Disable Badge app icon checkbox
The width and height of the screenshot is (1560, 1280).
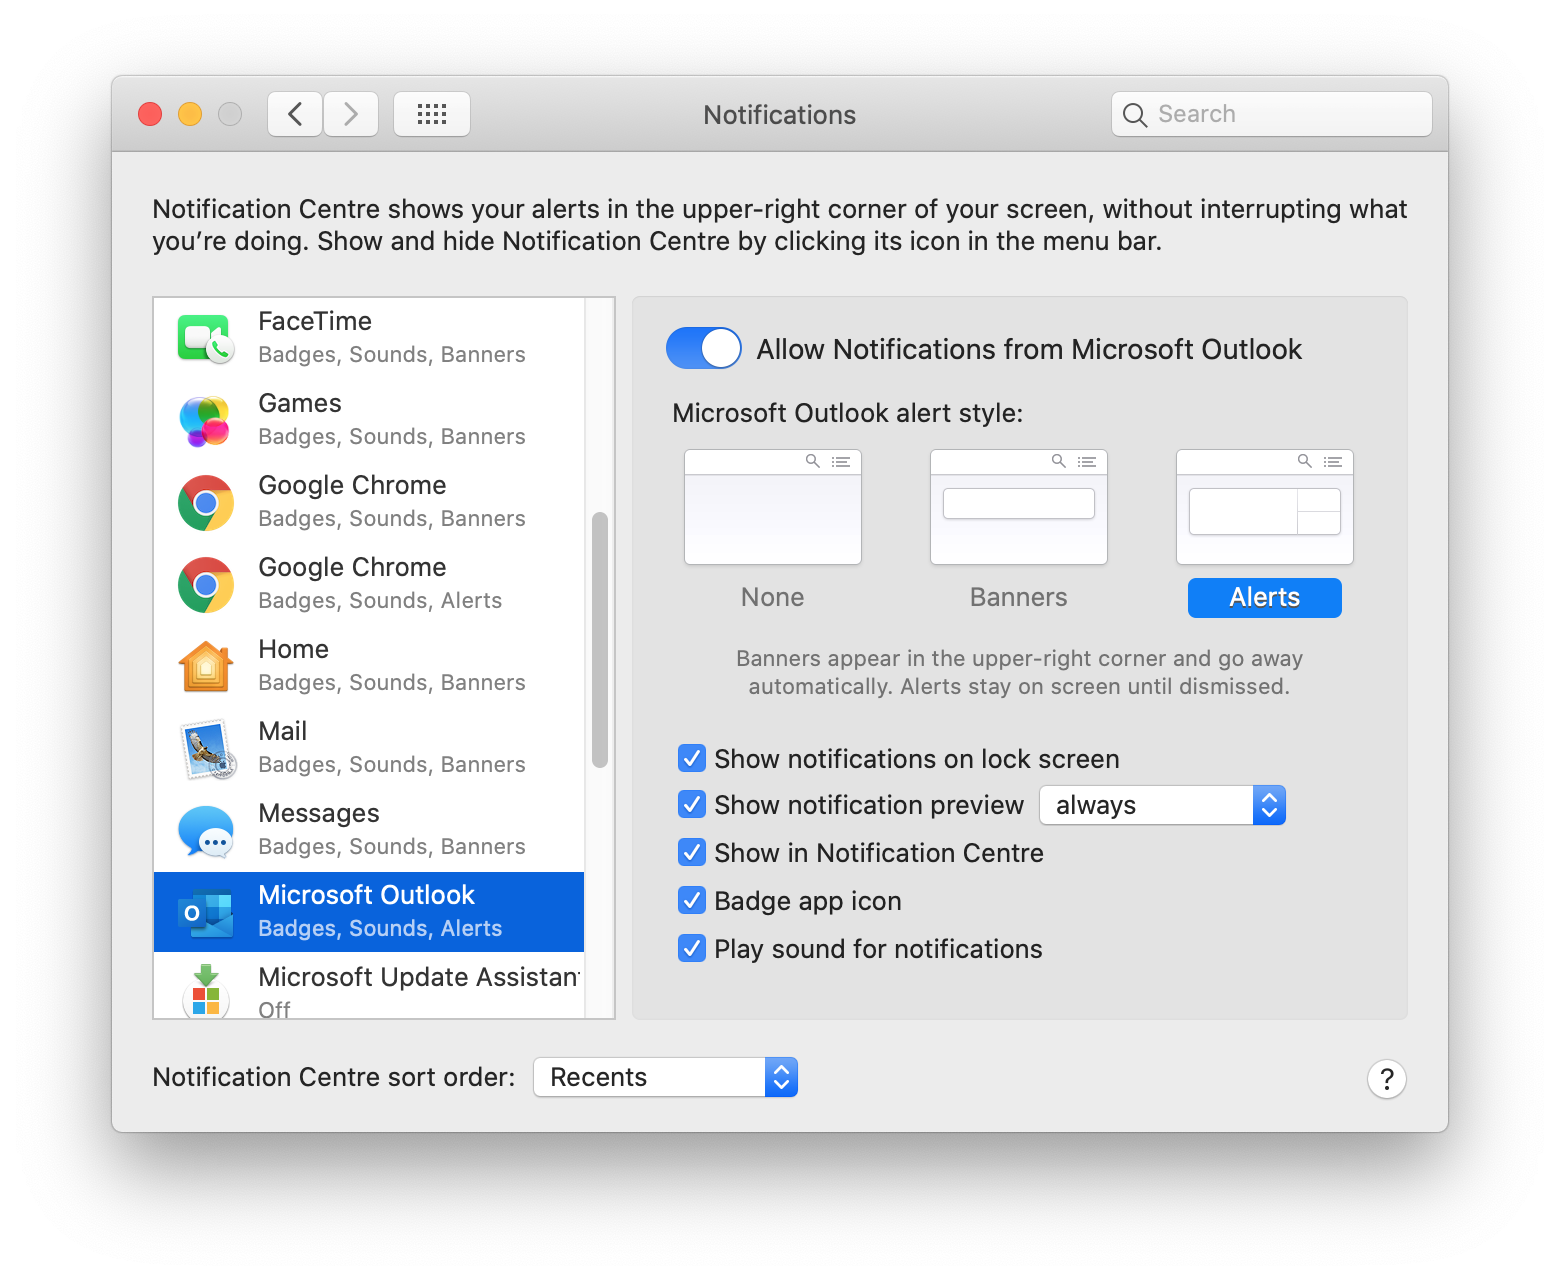(x=692, y=900)
